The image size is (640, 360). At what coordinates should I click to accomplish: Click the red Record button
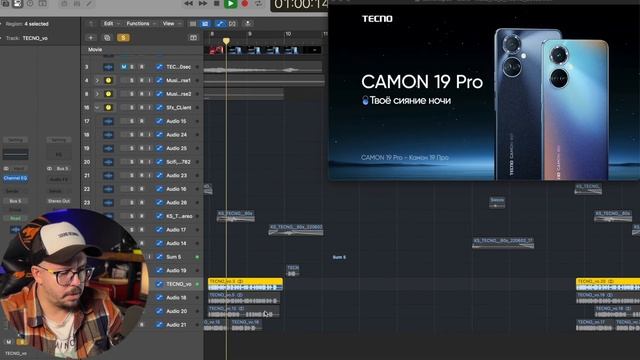coord(245,4)
